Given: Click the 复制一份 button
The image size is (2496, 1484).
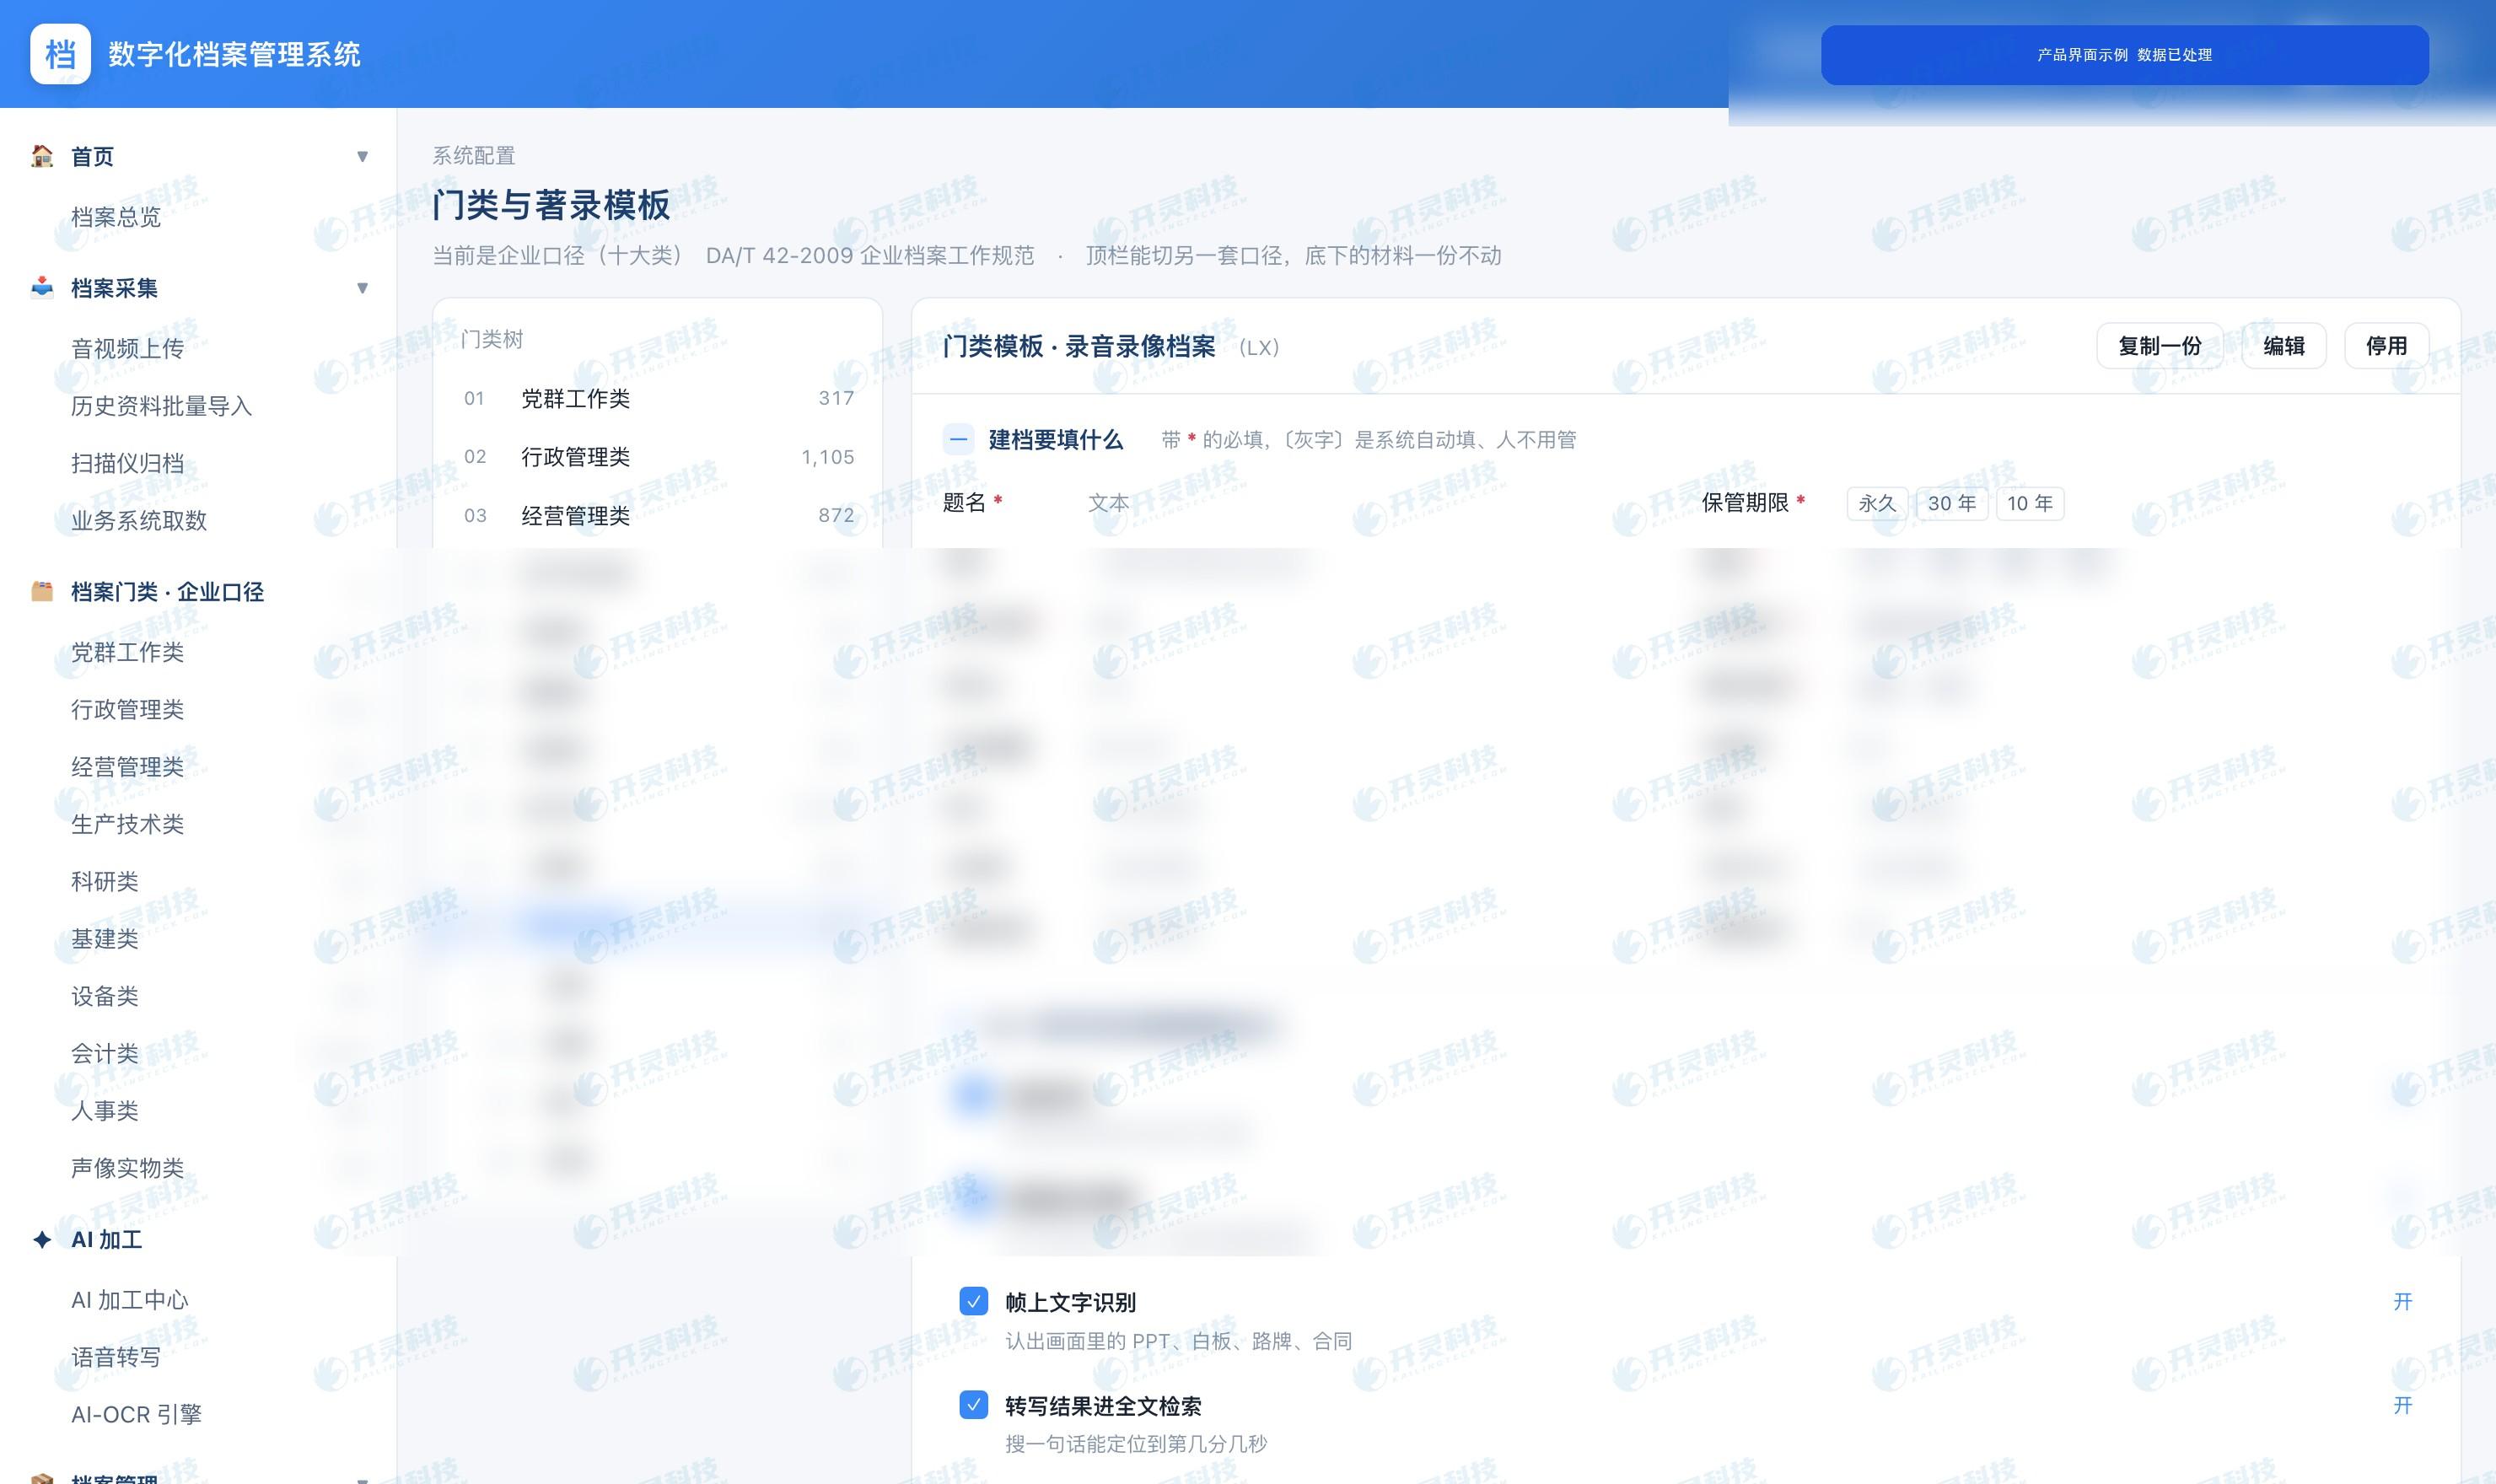Looking at the screenshot, I should 2159,346.
